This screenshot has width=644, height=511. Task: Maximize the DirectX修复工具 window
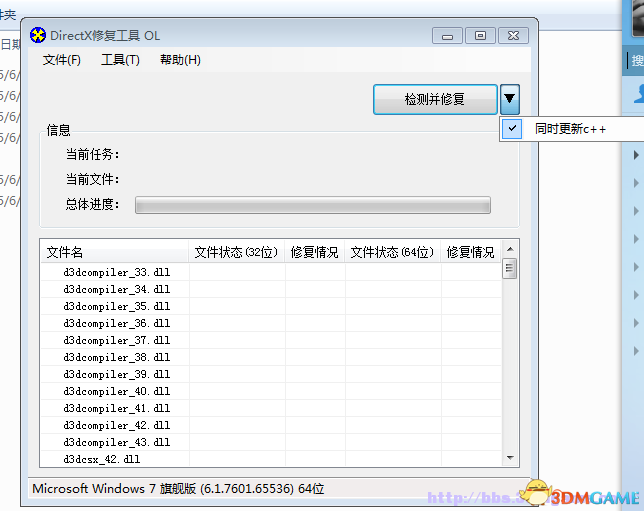pyautogui.click(x=480, y=36)
